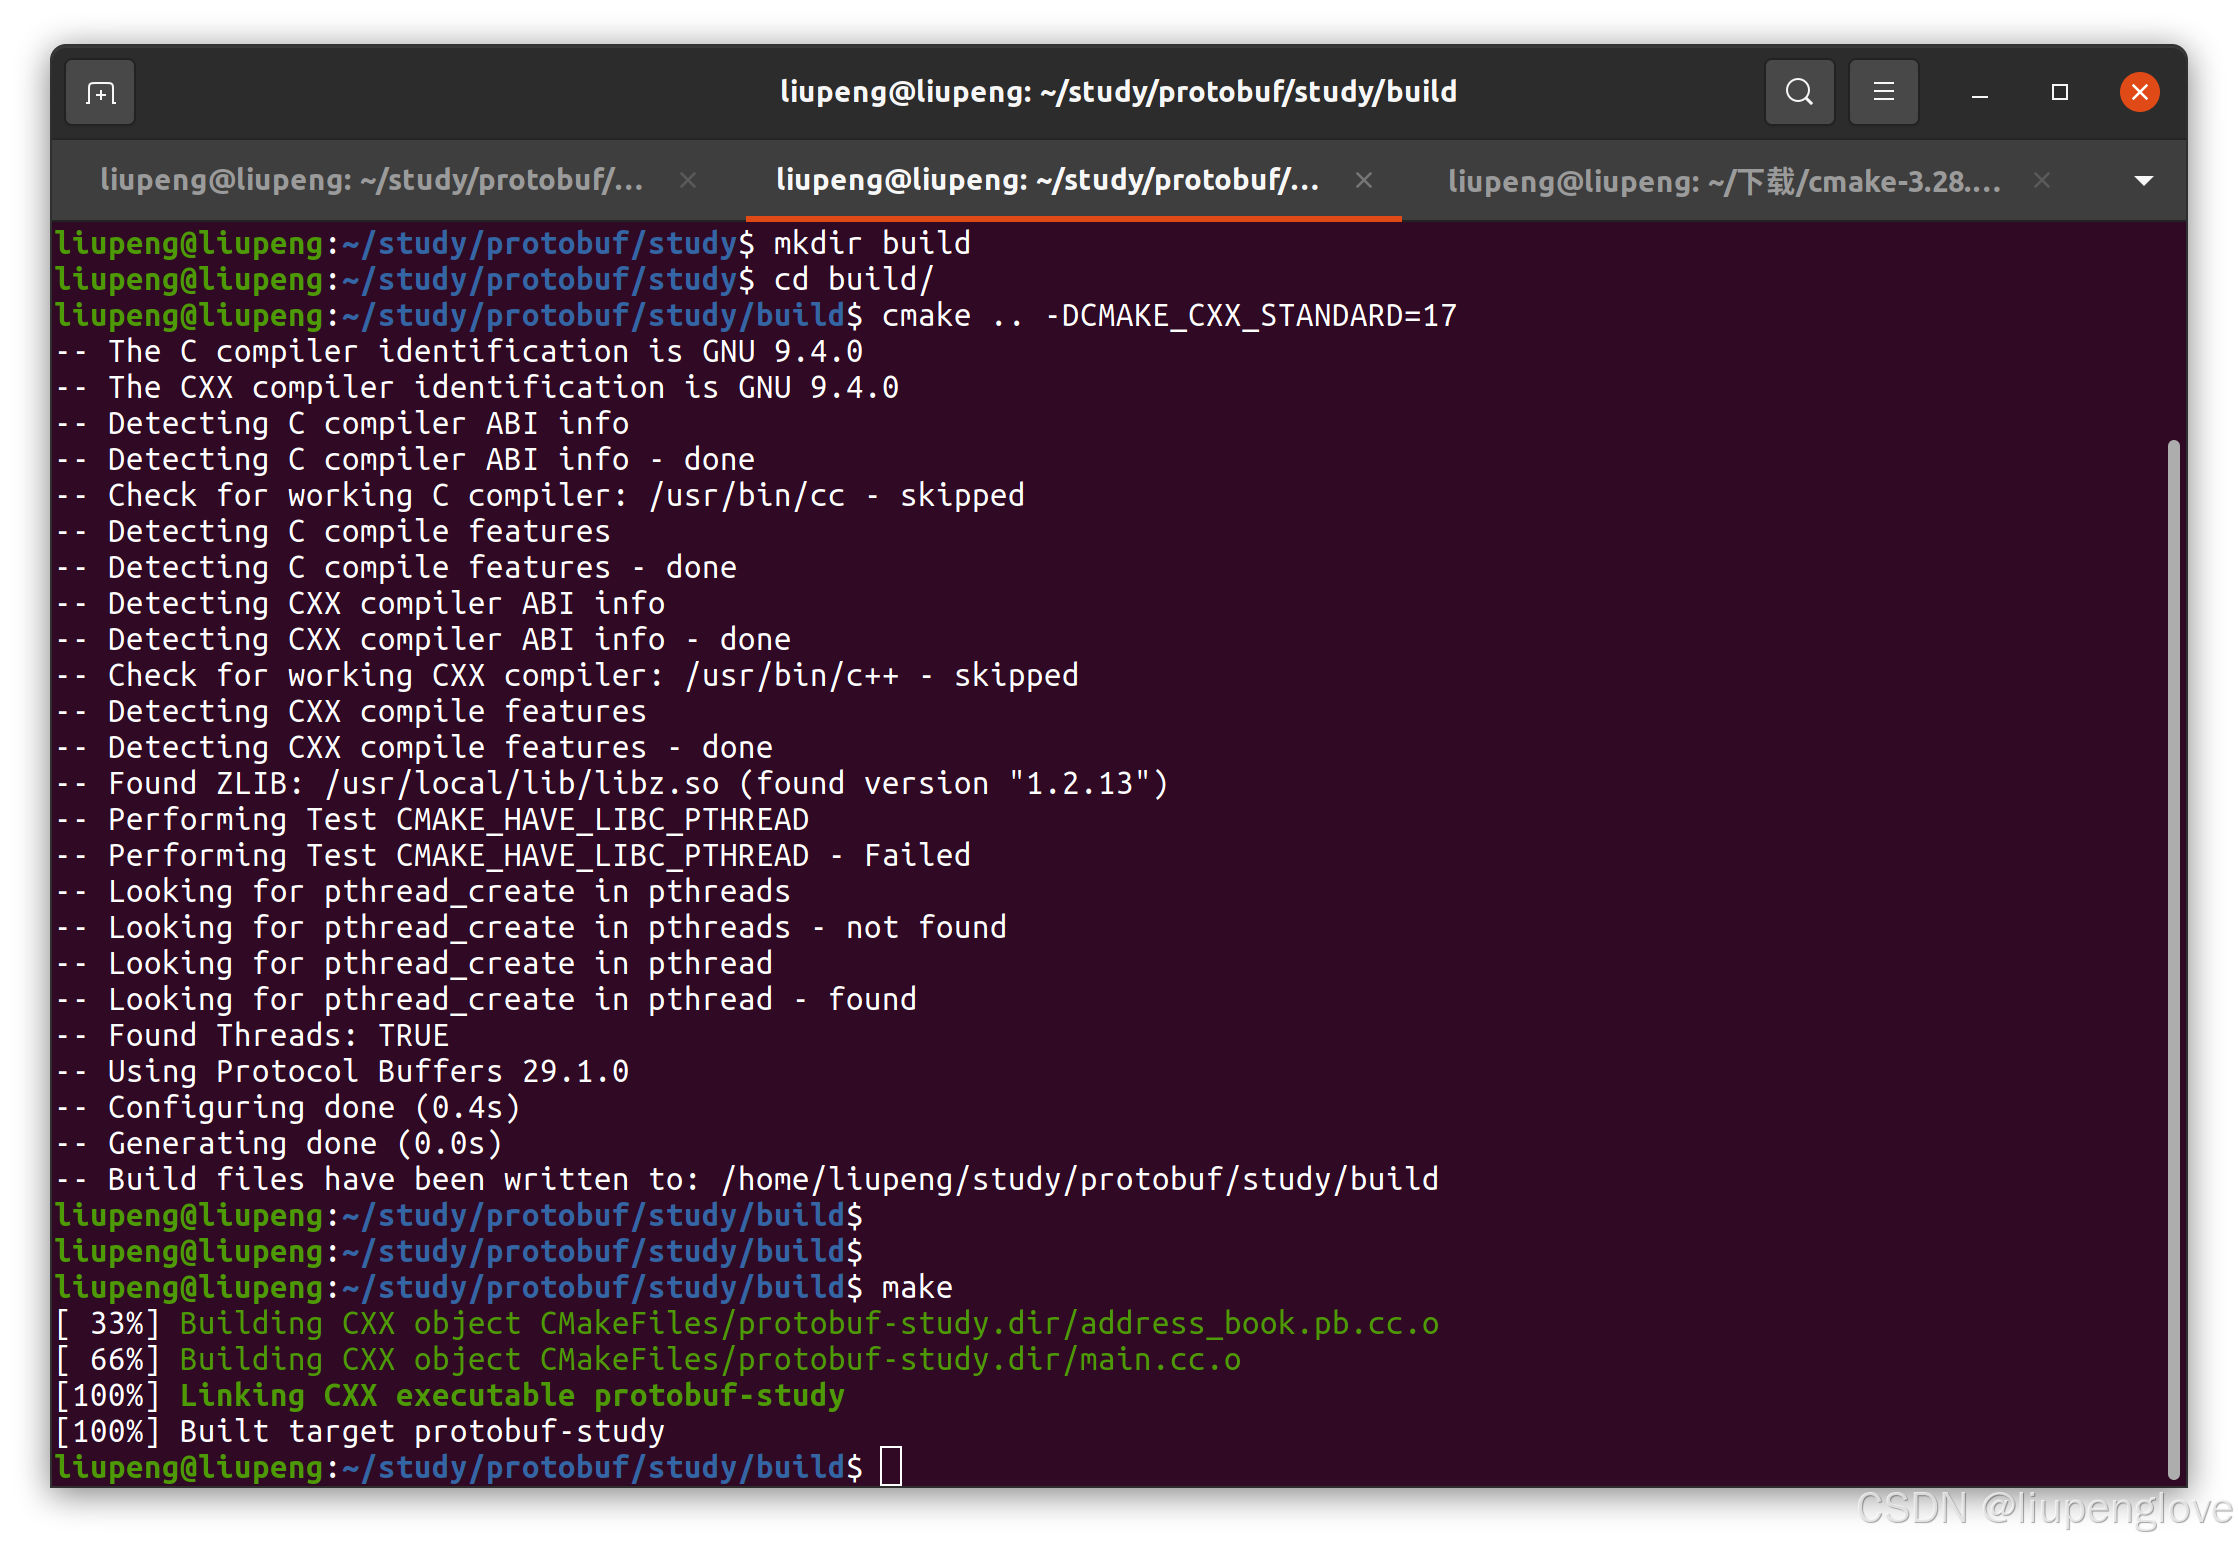Open the terminal search
The width and height of the screenshot is (2238, 1544).
click(x=1799, y=93)
